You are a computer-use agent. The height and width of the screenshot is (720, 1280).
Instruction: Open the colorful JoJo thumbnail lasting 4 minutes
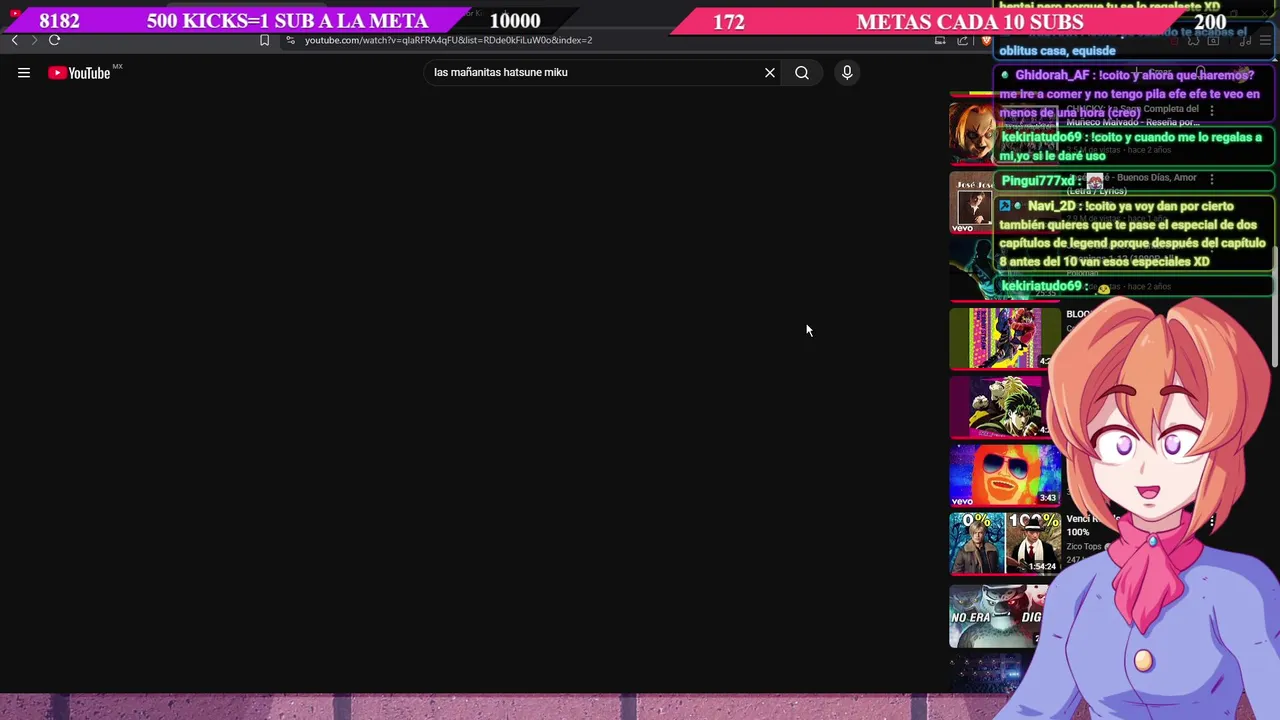point(1003,338)
